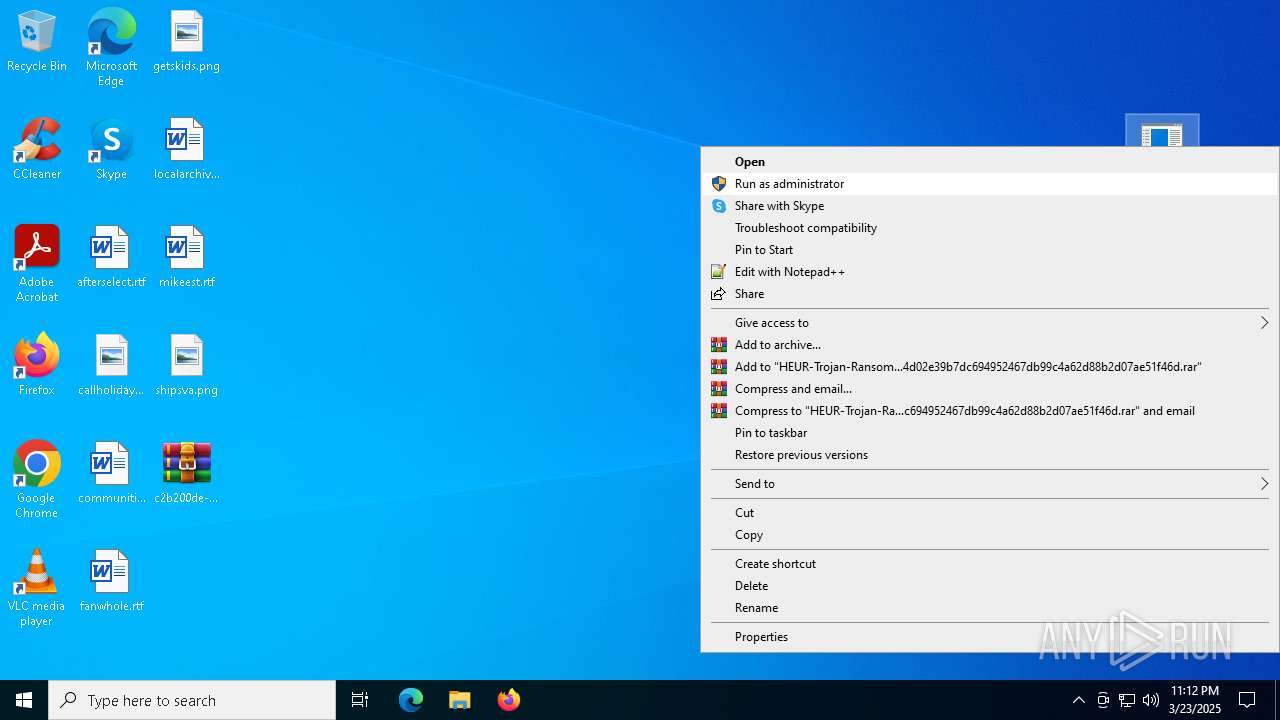Click the taskbar search box

192,700
